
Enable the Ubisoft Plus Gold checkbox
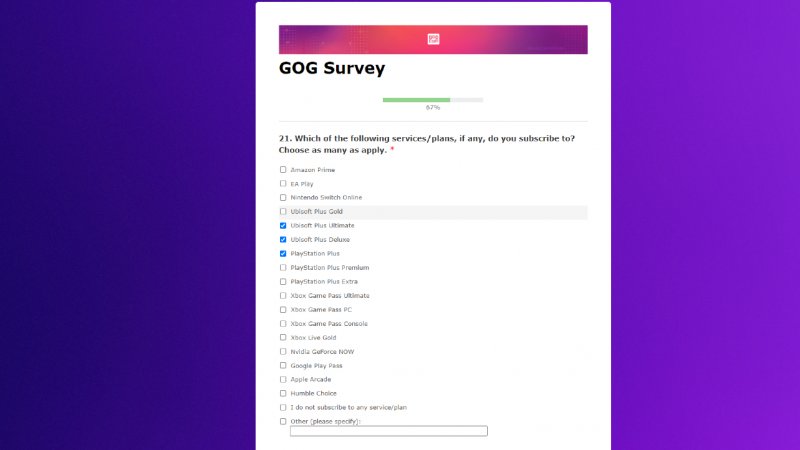click(283, 212)
